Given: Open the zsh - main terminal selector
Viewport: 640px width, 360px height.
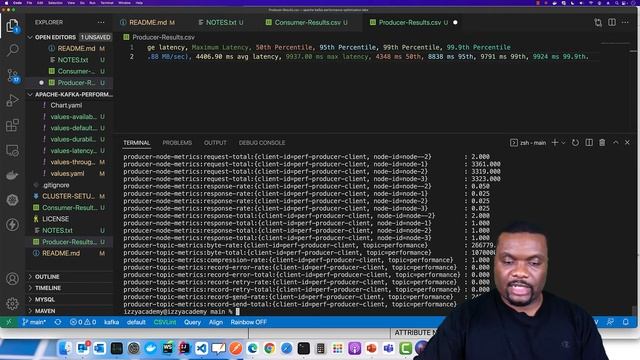Looking at the screenshot, I should (x=528, y=142).
